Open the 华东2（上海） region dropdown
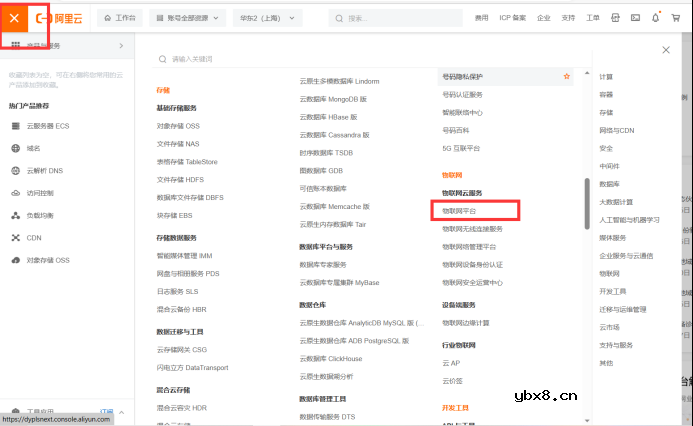693x426 pixels. coord(267,18)
